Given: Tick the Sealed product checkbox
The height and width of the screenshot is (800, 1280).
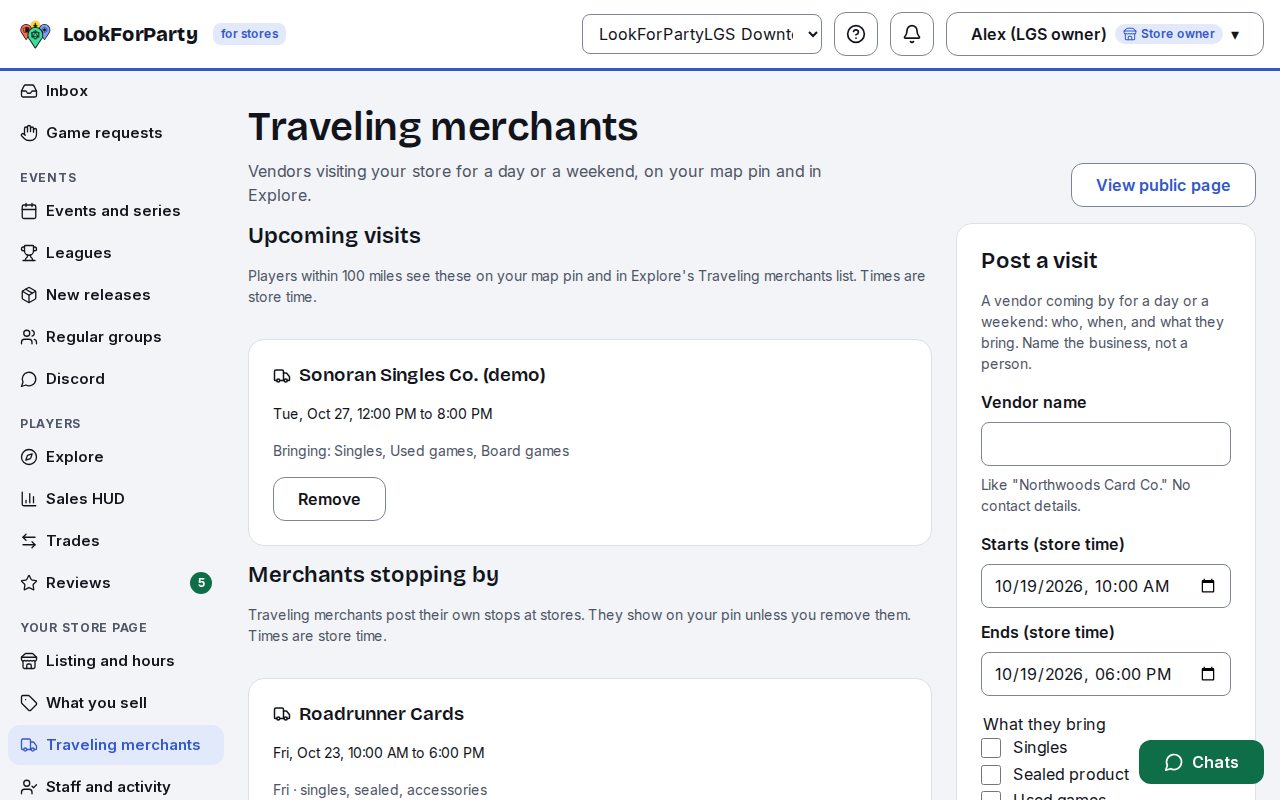Looking at the screenshot, I should 991,775.
